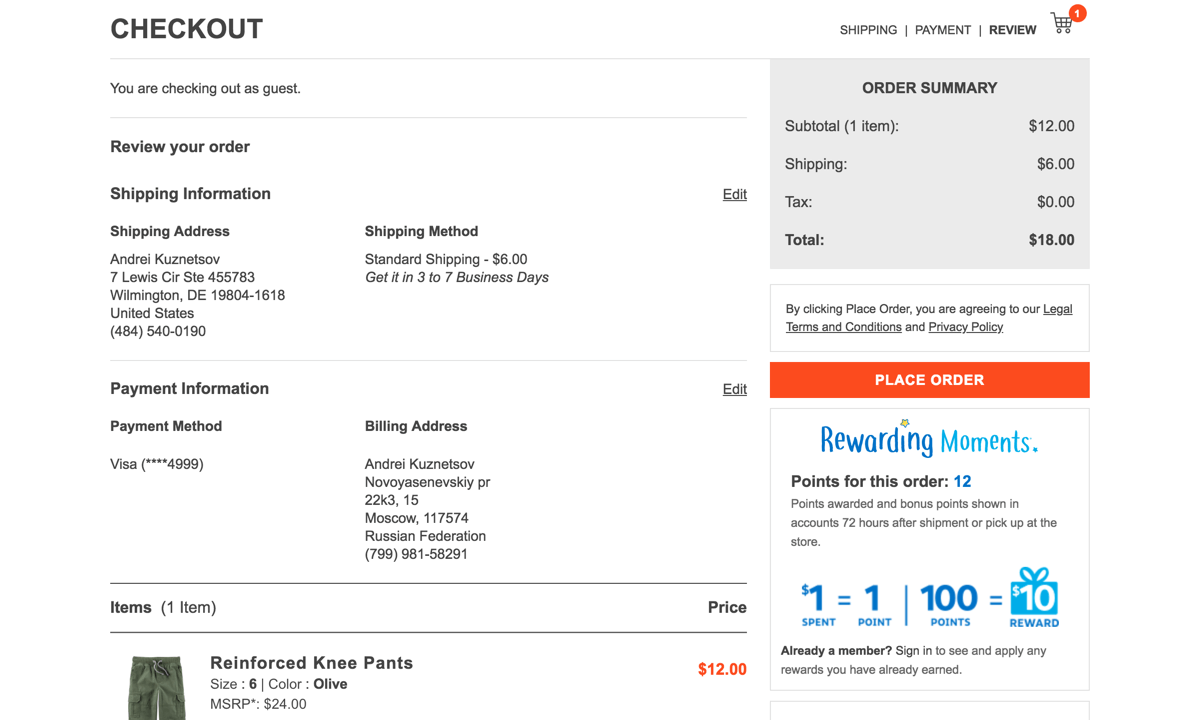Edit the Shipping Information section
1200x720 pixels.
point(734,194)
